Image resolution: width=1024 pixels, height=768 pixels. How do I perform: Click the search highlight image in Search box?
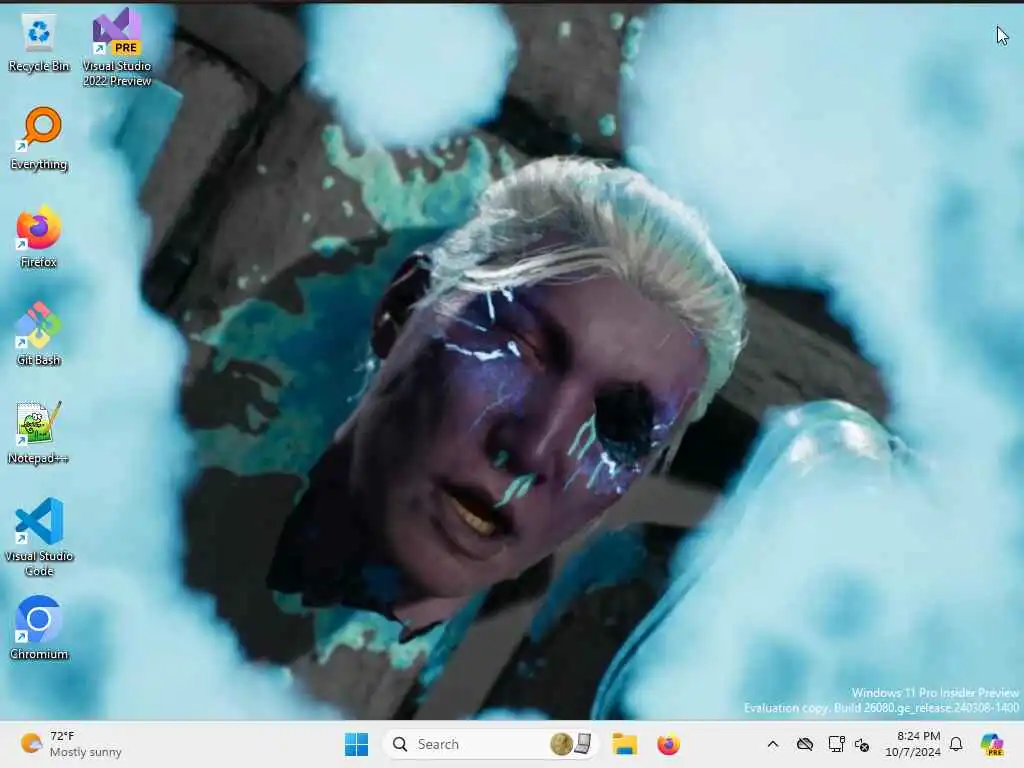pyautogui.click(x=571, y=744)
